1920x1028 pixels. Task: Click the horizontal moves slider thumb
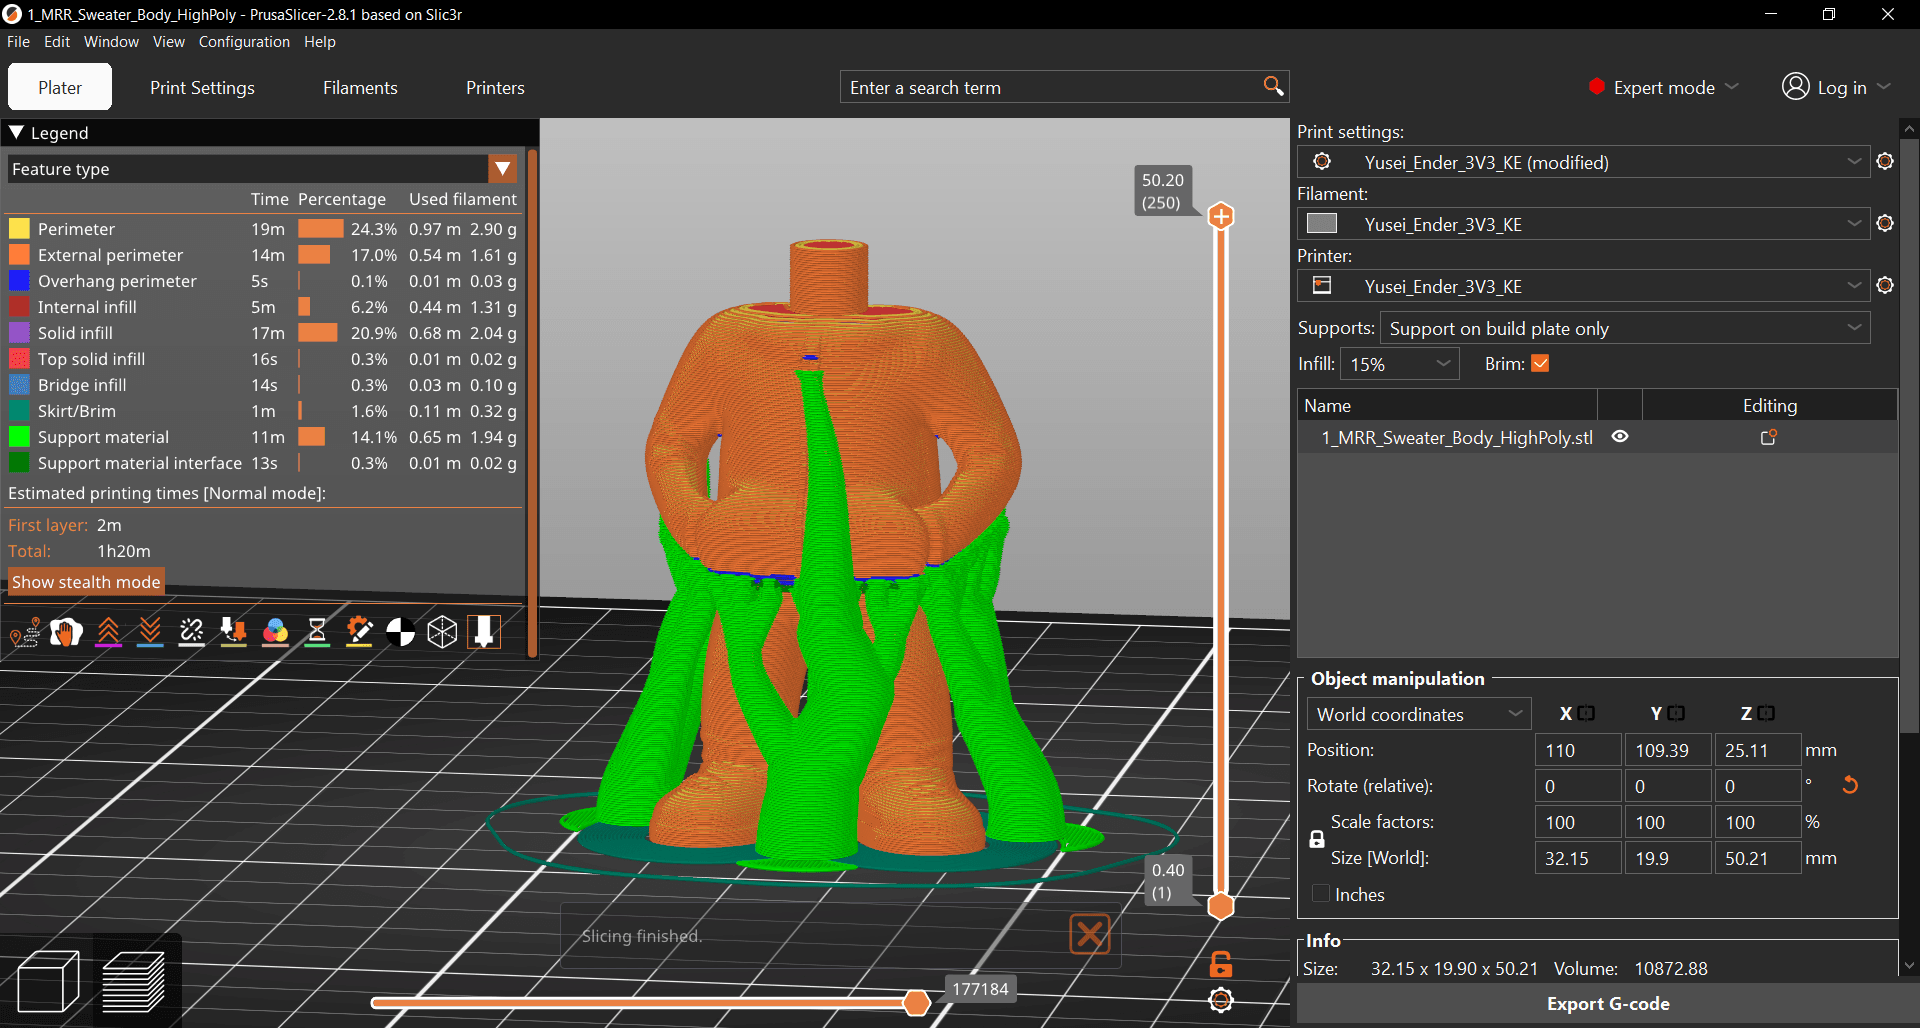(916, 1003)
